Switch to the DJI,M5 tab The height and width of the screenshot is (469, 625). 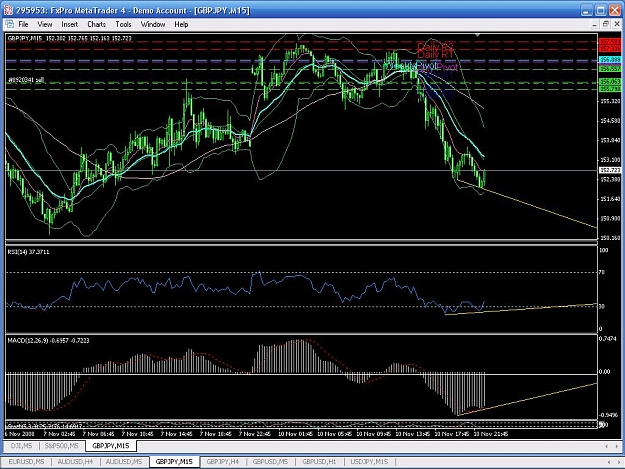(21, 445)
